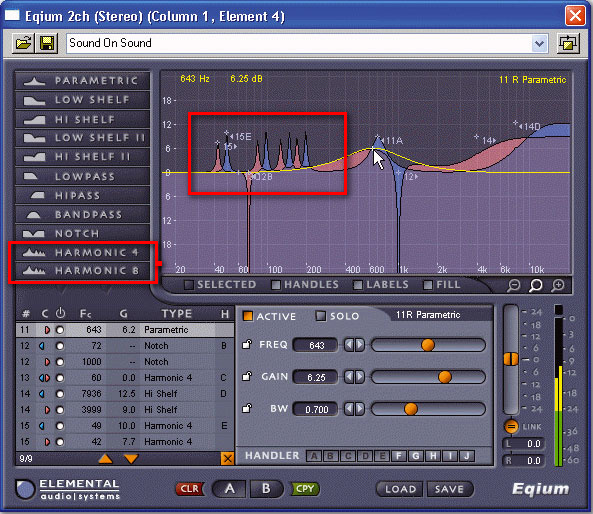Toggle power for the 1000 Hz Notch row
Image resolution: width=593 pixels, height=514 pixels.
pyautogui.click(x=60, y=362)
